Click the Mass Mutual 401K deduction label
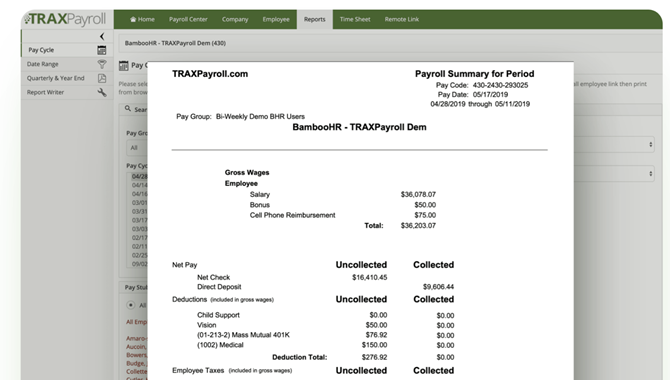Screen dimensions: 670x380 pos(244,335)
